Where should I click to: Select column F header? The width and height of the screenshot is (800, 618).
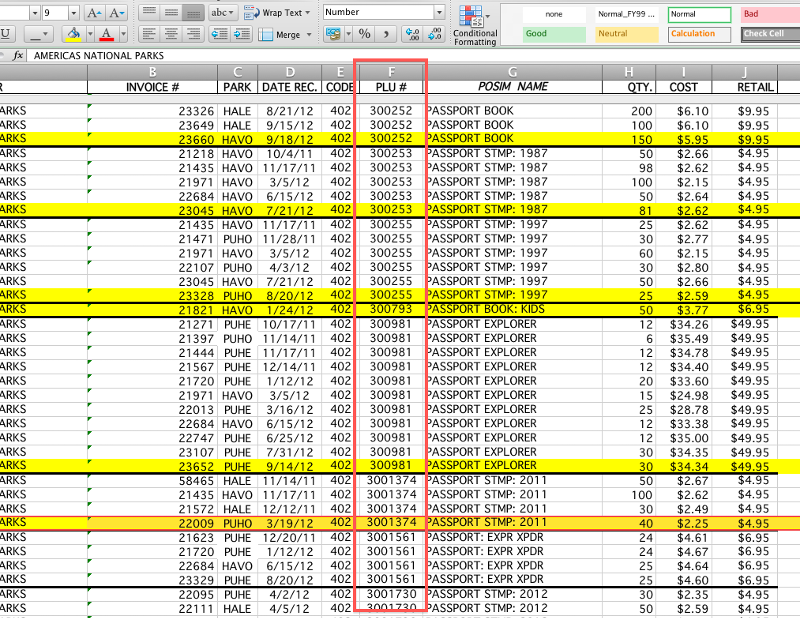point(391,72)
